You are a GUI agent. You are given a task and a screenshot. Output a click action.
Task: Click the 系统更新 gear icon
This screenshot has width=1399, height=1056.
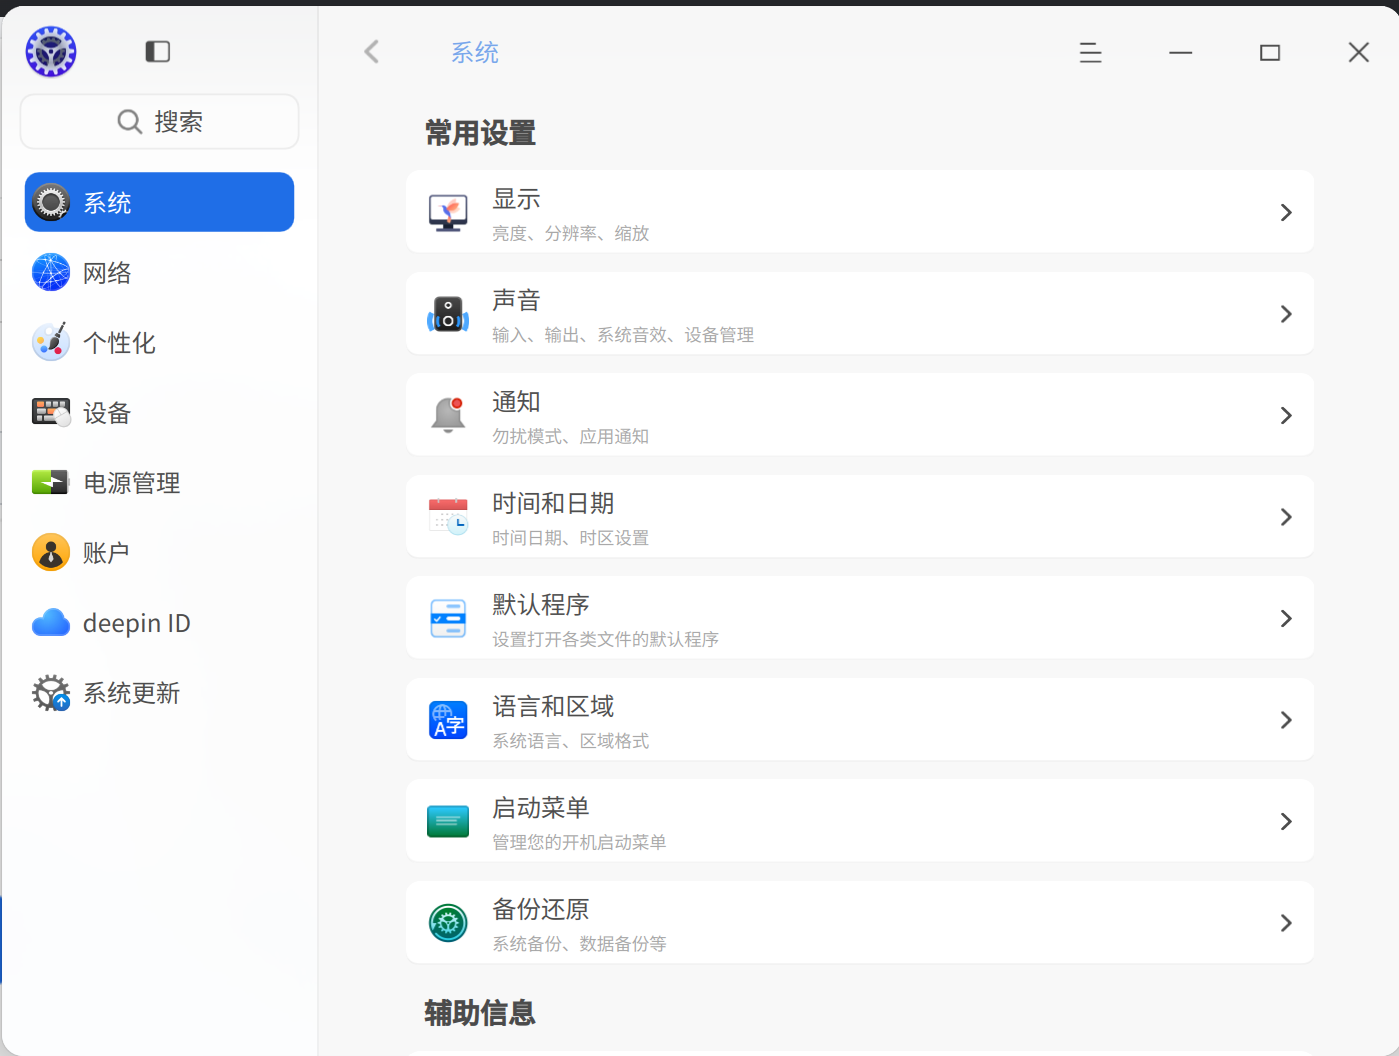click(x=51, y=693)
